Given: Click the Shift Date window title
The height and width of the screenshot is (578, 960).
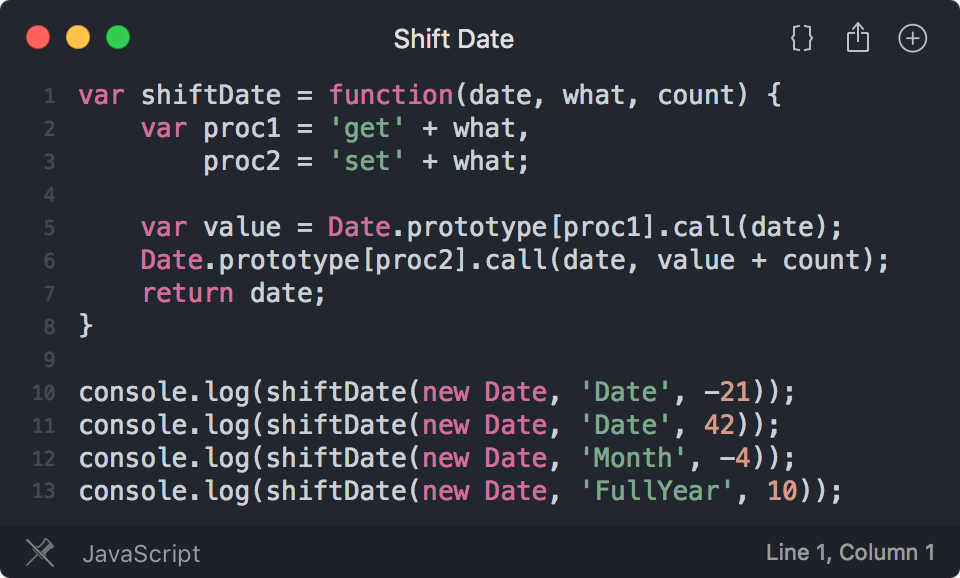Looking at the screenshot, I should coord(454,39).
